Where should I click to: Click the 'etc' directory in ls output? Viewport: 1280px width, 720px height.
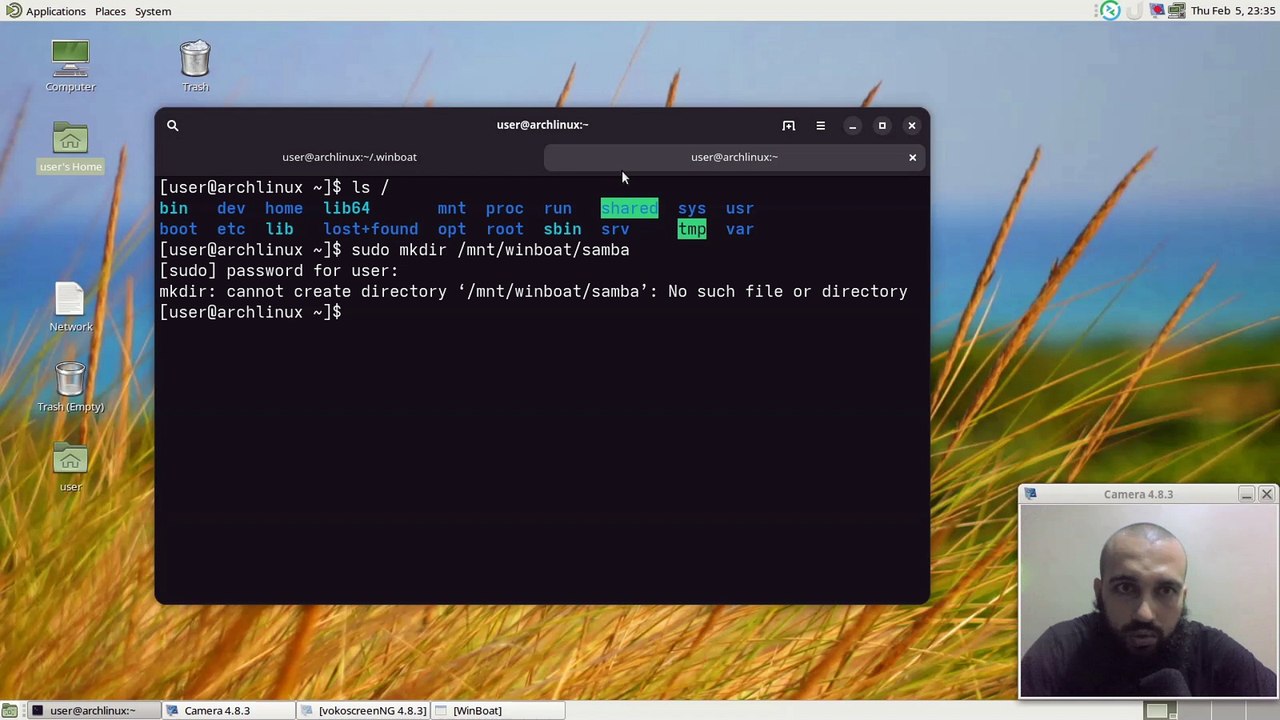(231, 229)
